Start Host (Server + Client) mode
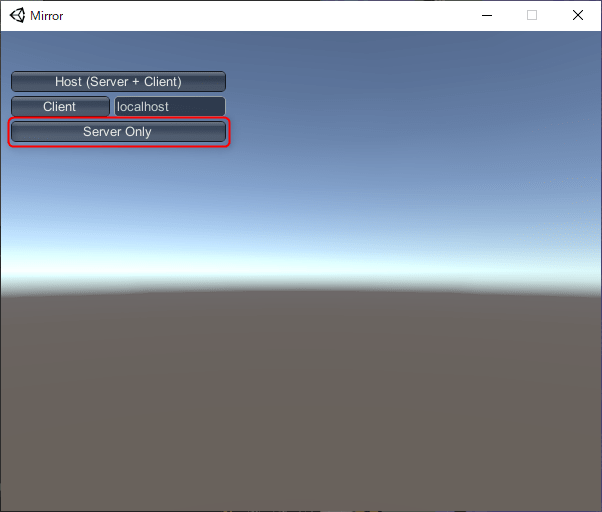602x512 pixels. (x=118, y=81)
